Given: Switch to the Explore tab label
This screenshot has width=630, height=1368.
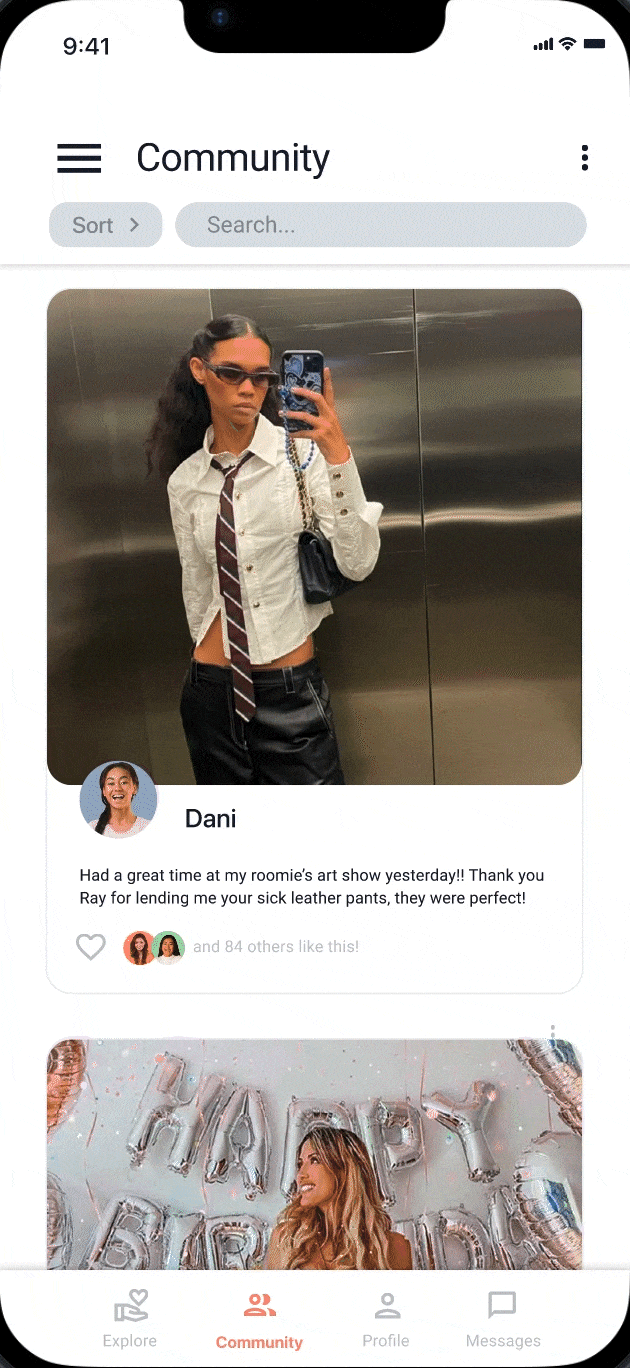Looking at the screenshot, I should [x=130, y=1341].
